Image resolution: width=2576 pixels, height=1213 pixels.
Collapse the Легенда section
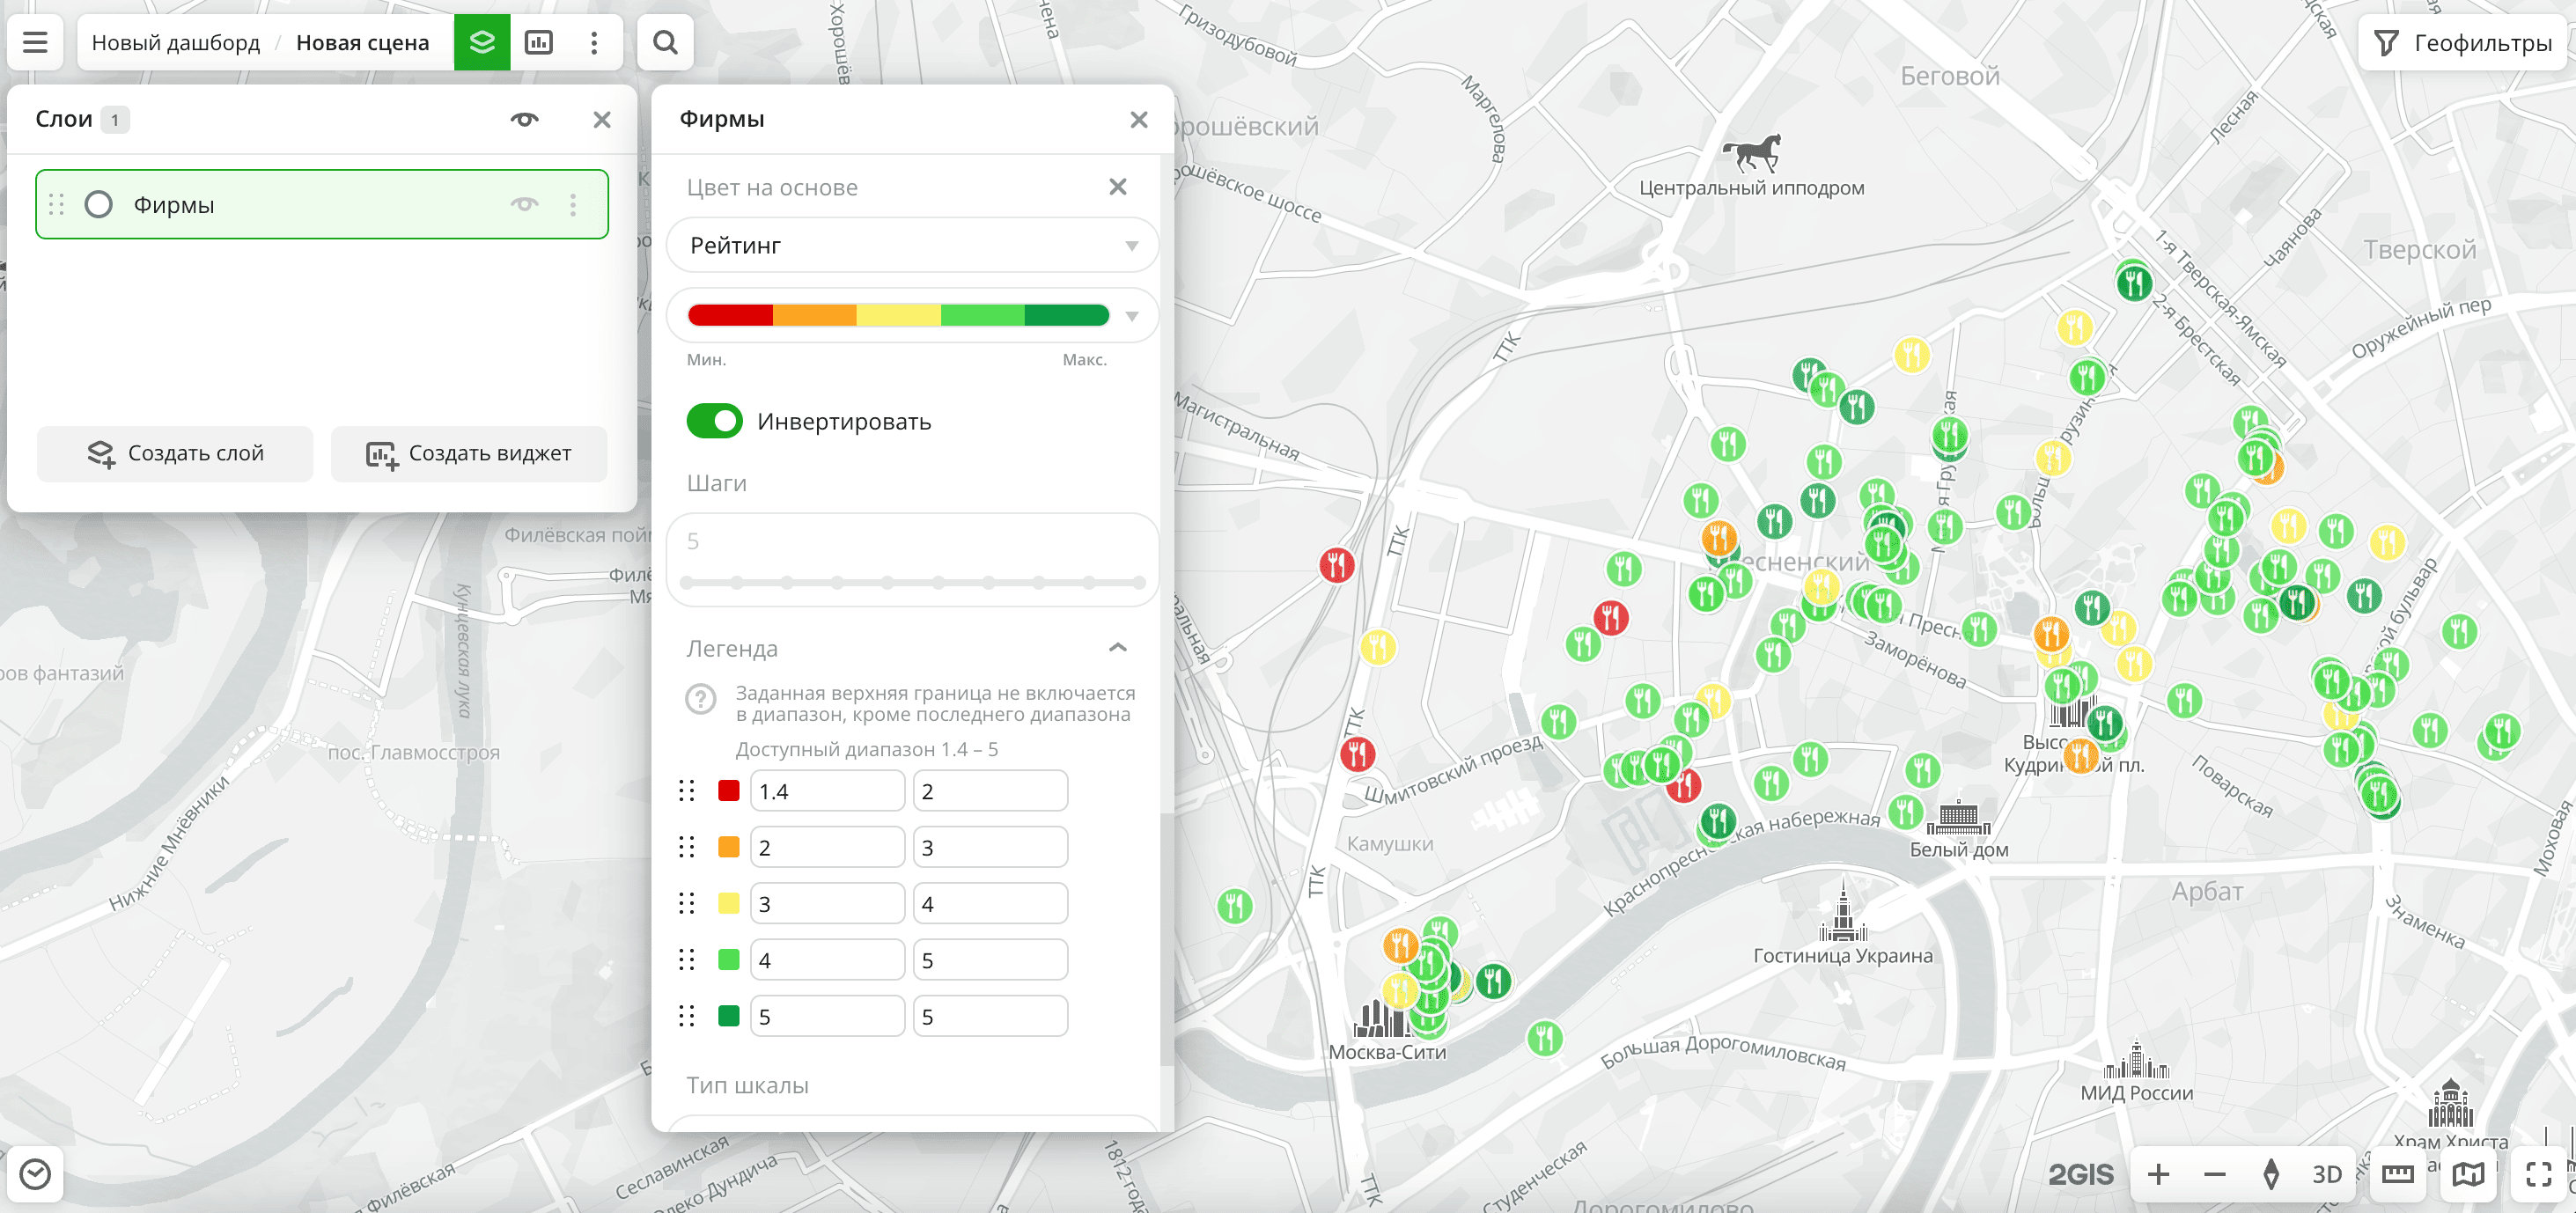[1117, 648]
